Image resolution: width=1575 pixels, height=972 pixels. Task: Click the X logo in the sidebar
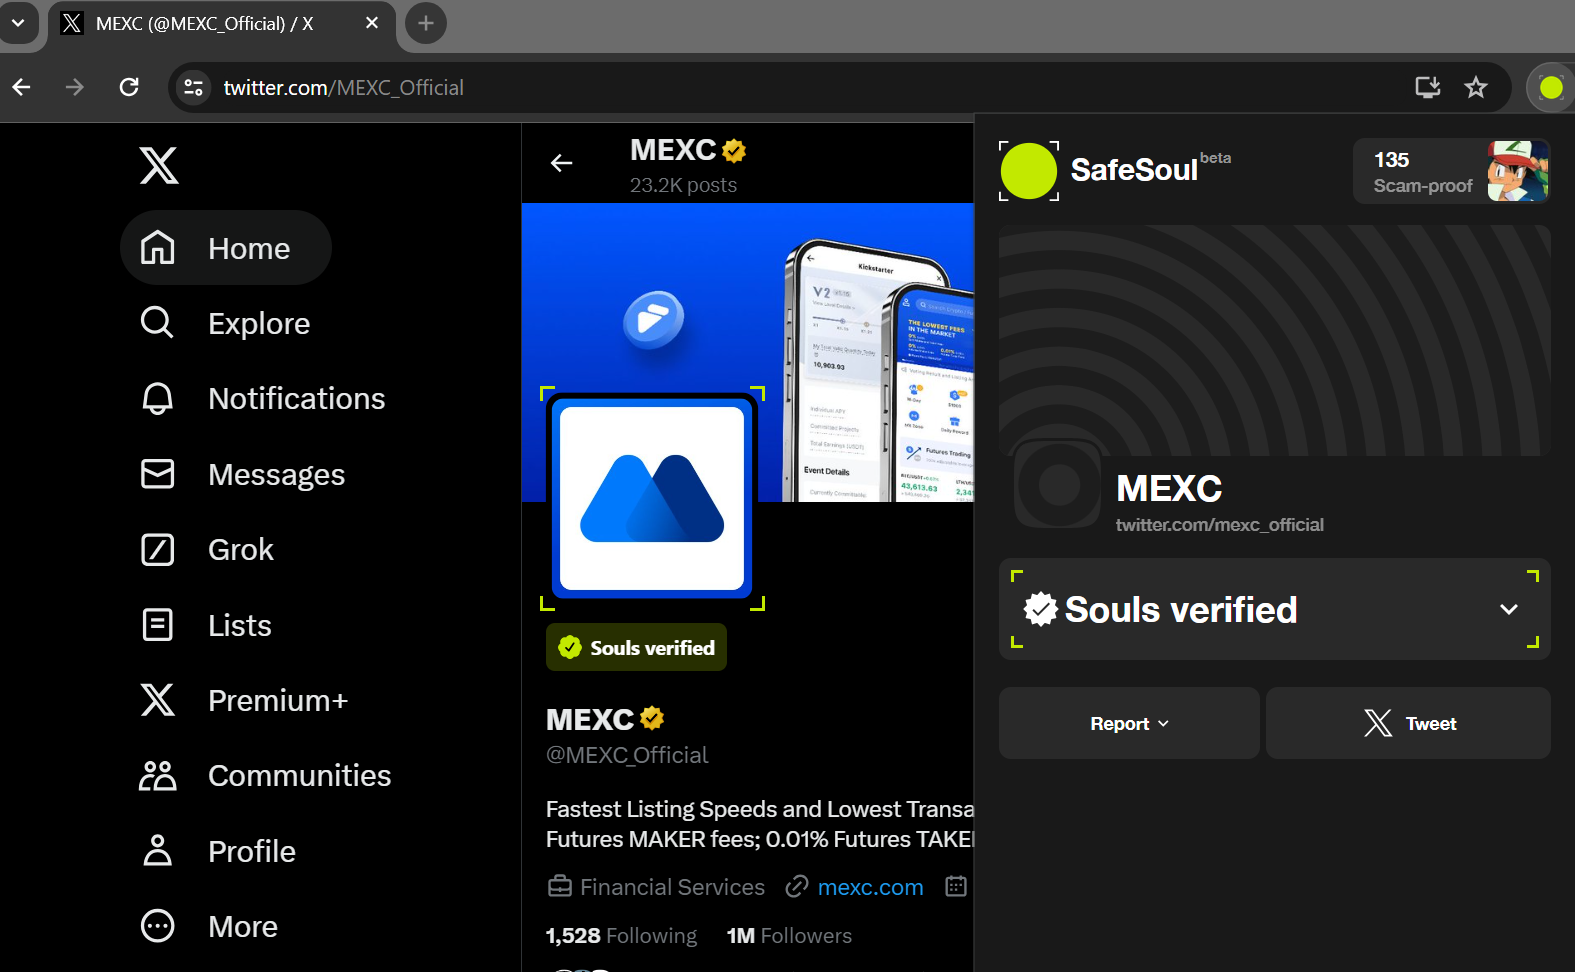tap(159, 165)
